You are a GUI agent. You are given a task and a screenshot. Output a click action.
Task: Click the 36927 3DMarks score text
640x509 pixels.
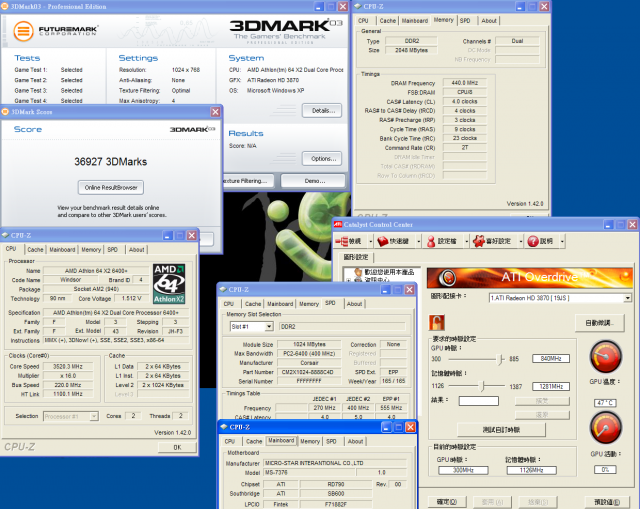click(x=111, y=162)
